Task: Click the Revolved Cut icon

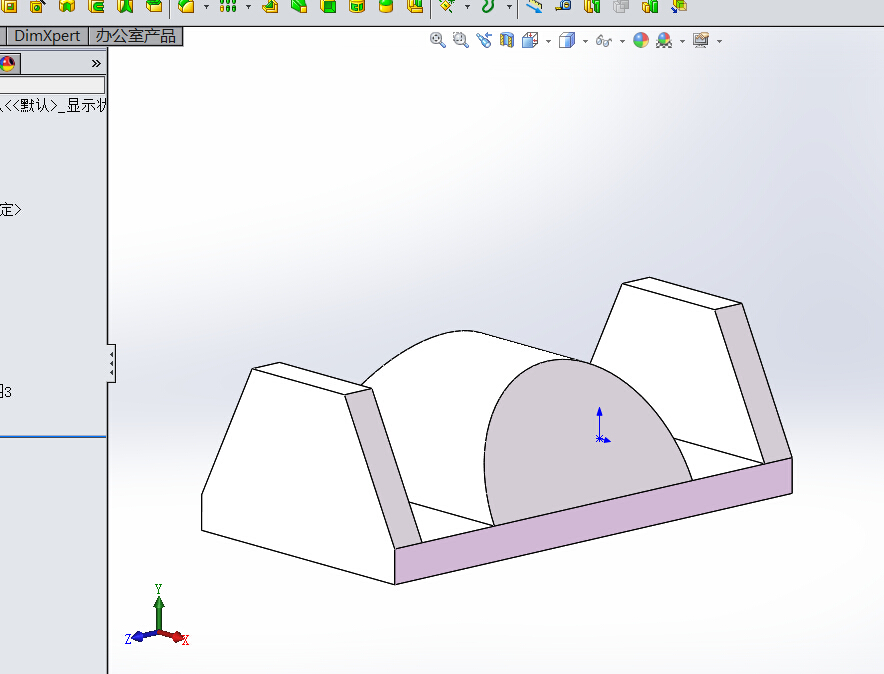Action: (67, 6)
